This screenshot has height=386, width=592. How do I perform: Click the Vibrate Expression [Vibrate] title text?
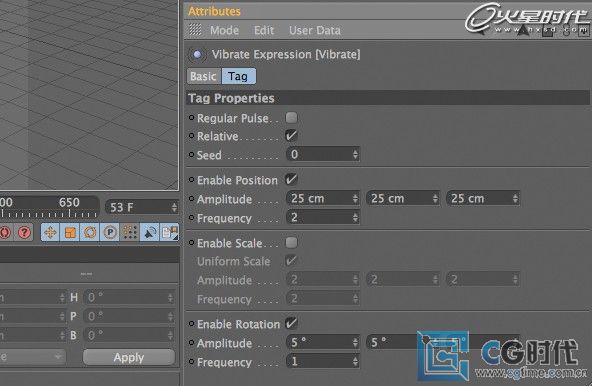click(x=286, y=54)
